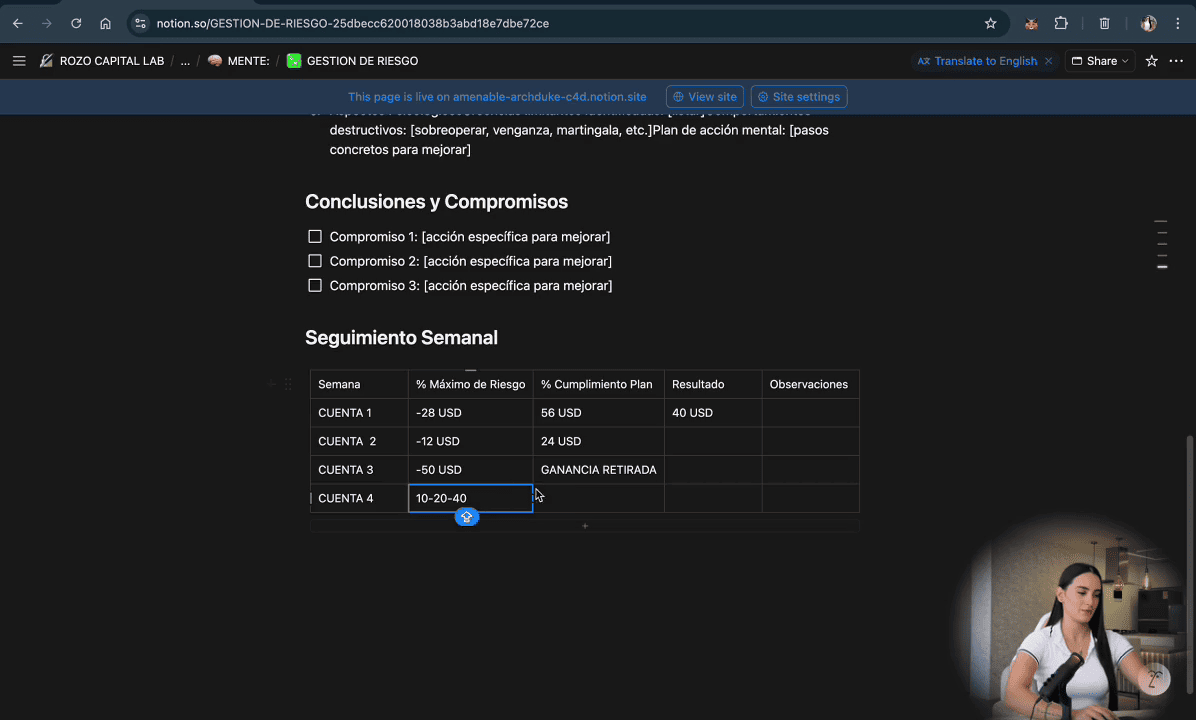Click the blue handle below the selected cell
The image size is (1196, 720).
(466, 517)
